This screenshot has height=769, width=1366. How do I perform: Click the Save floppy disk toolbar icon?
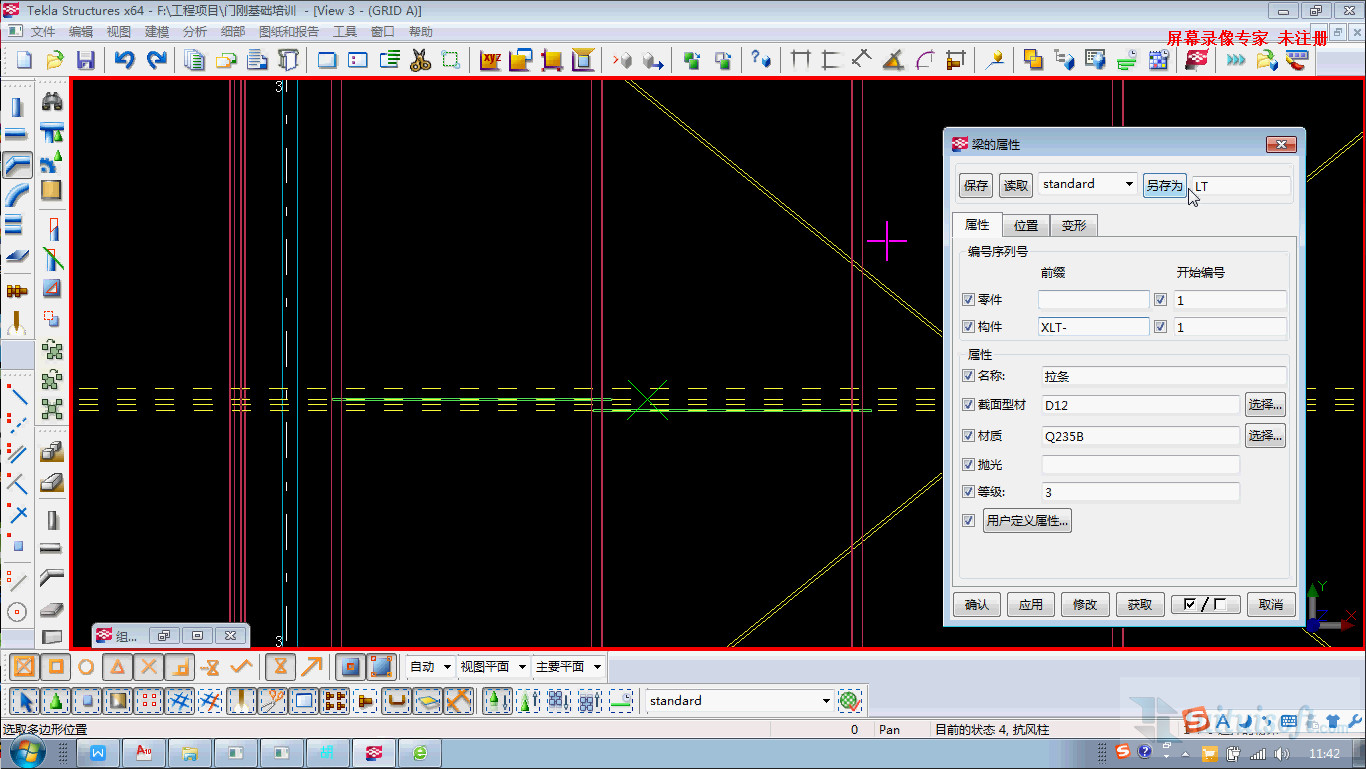pos(85,60)
